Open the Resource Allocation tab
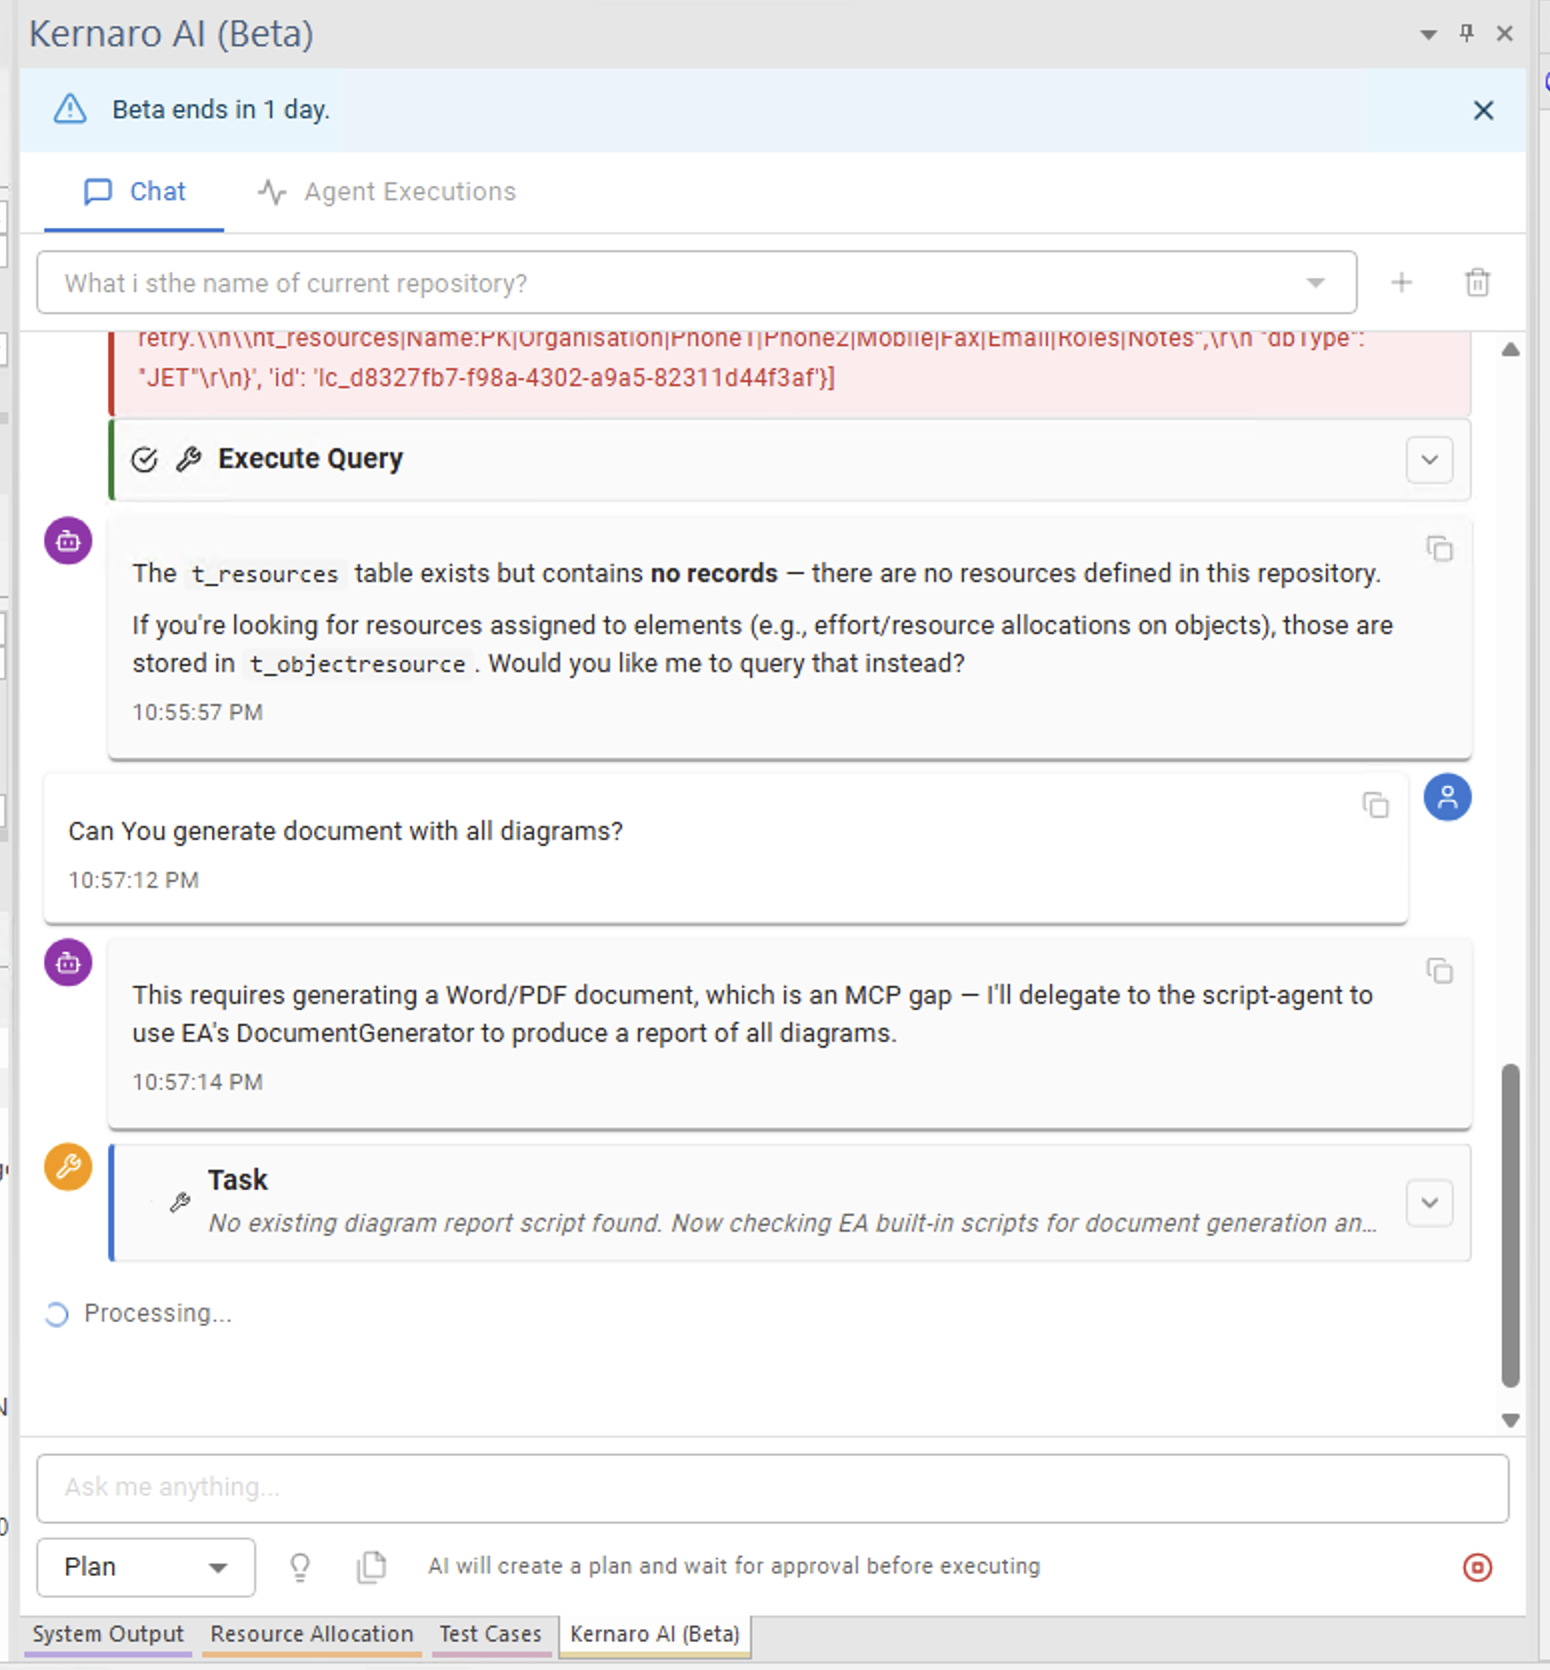The width and height of the screenshot is (1550, 1670). [311, 1634]
